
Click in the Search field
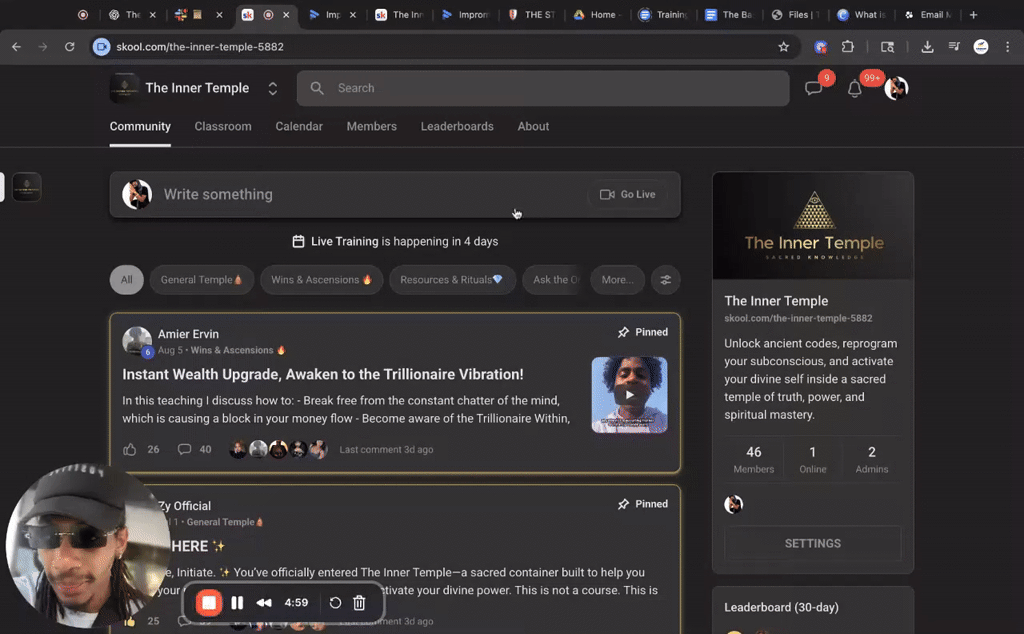[543, 88]
